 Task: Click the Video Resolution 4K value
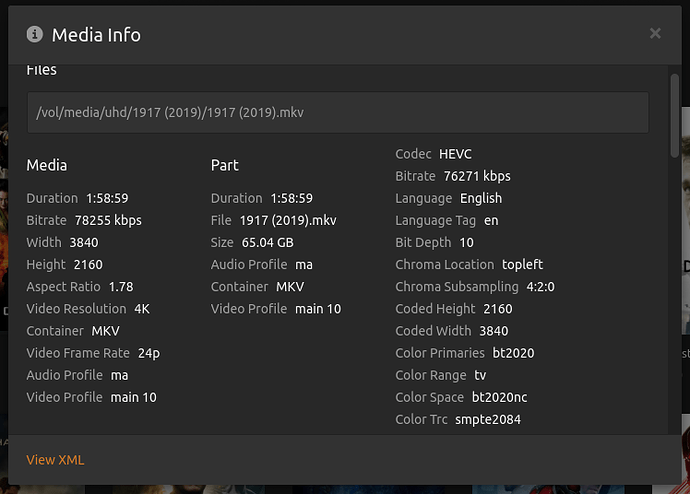[142, 309]
